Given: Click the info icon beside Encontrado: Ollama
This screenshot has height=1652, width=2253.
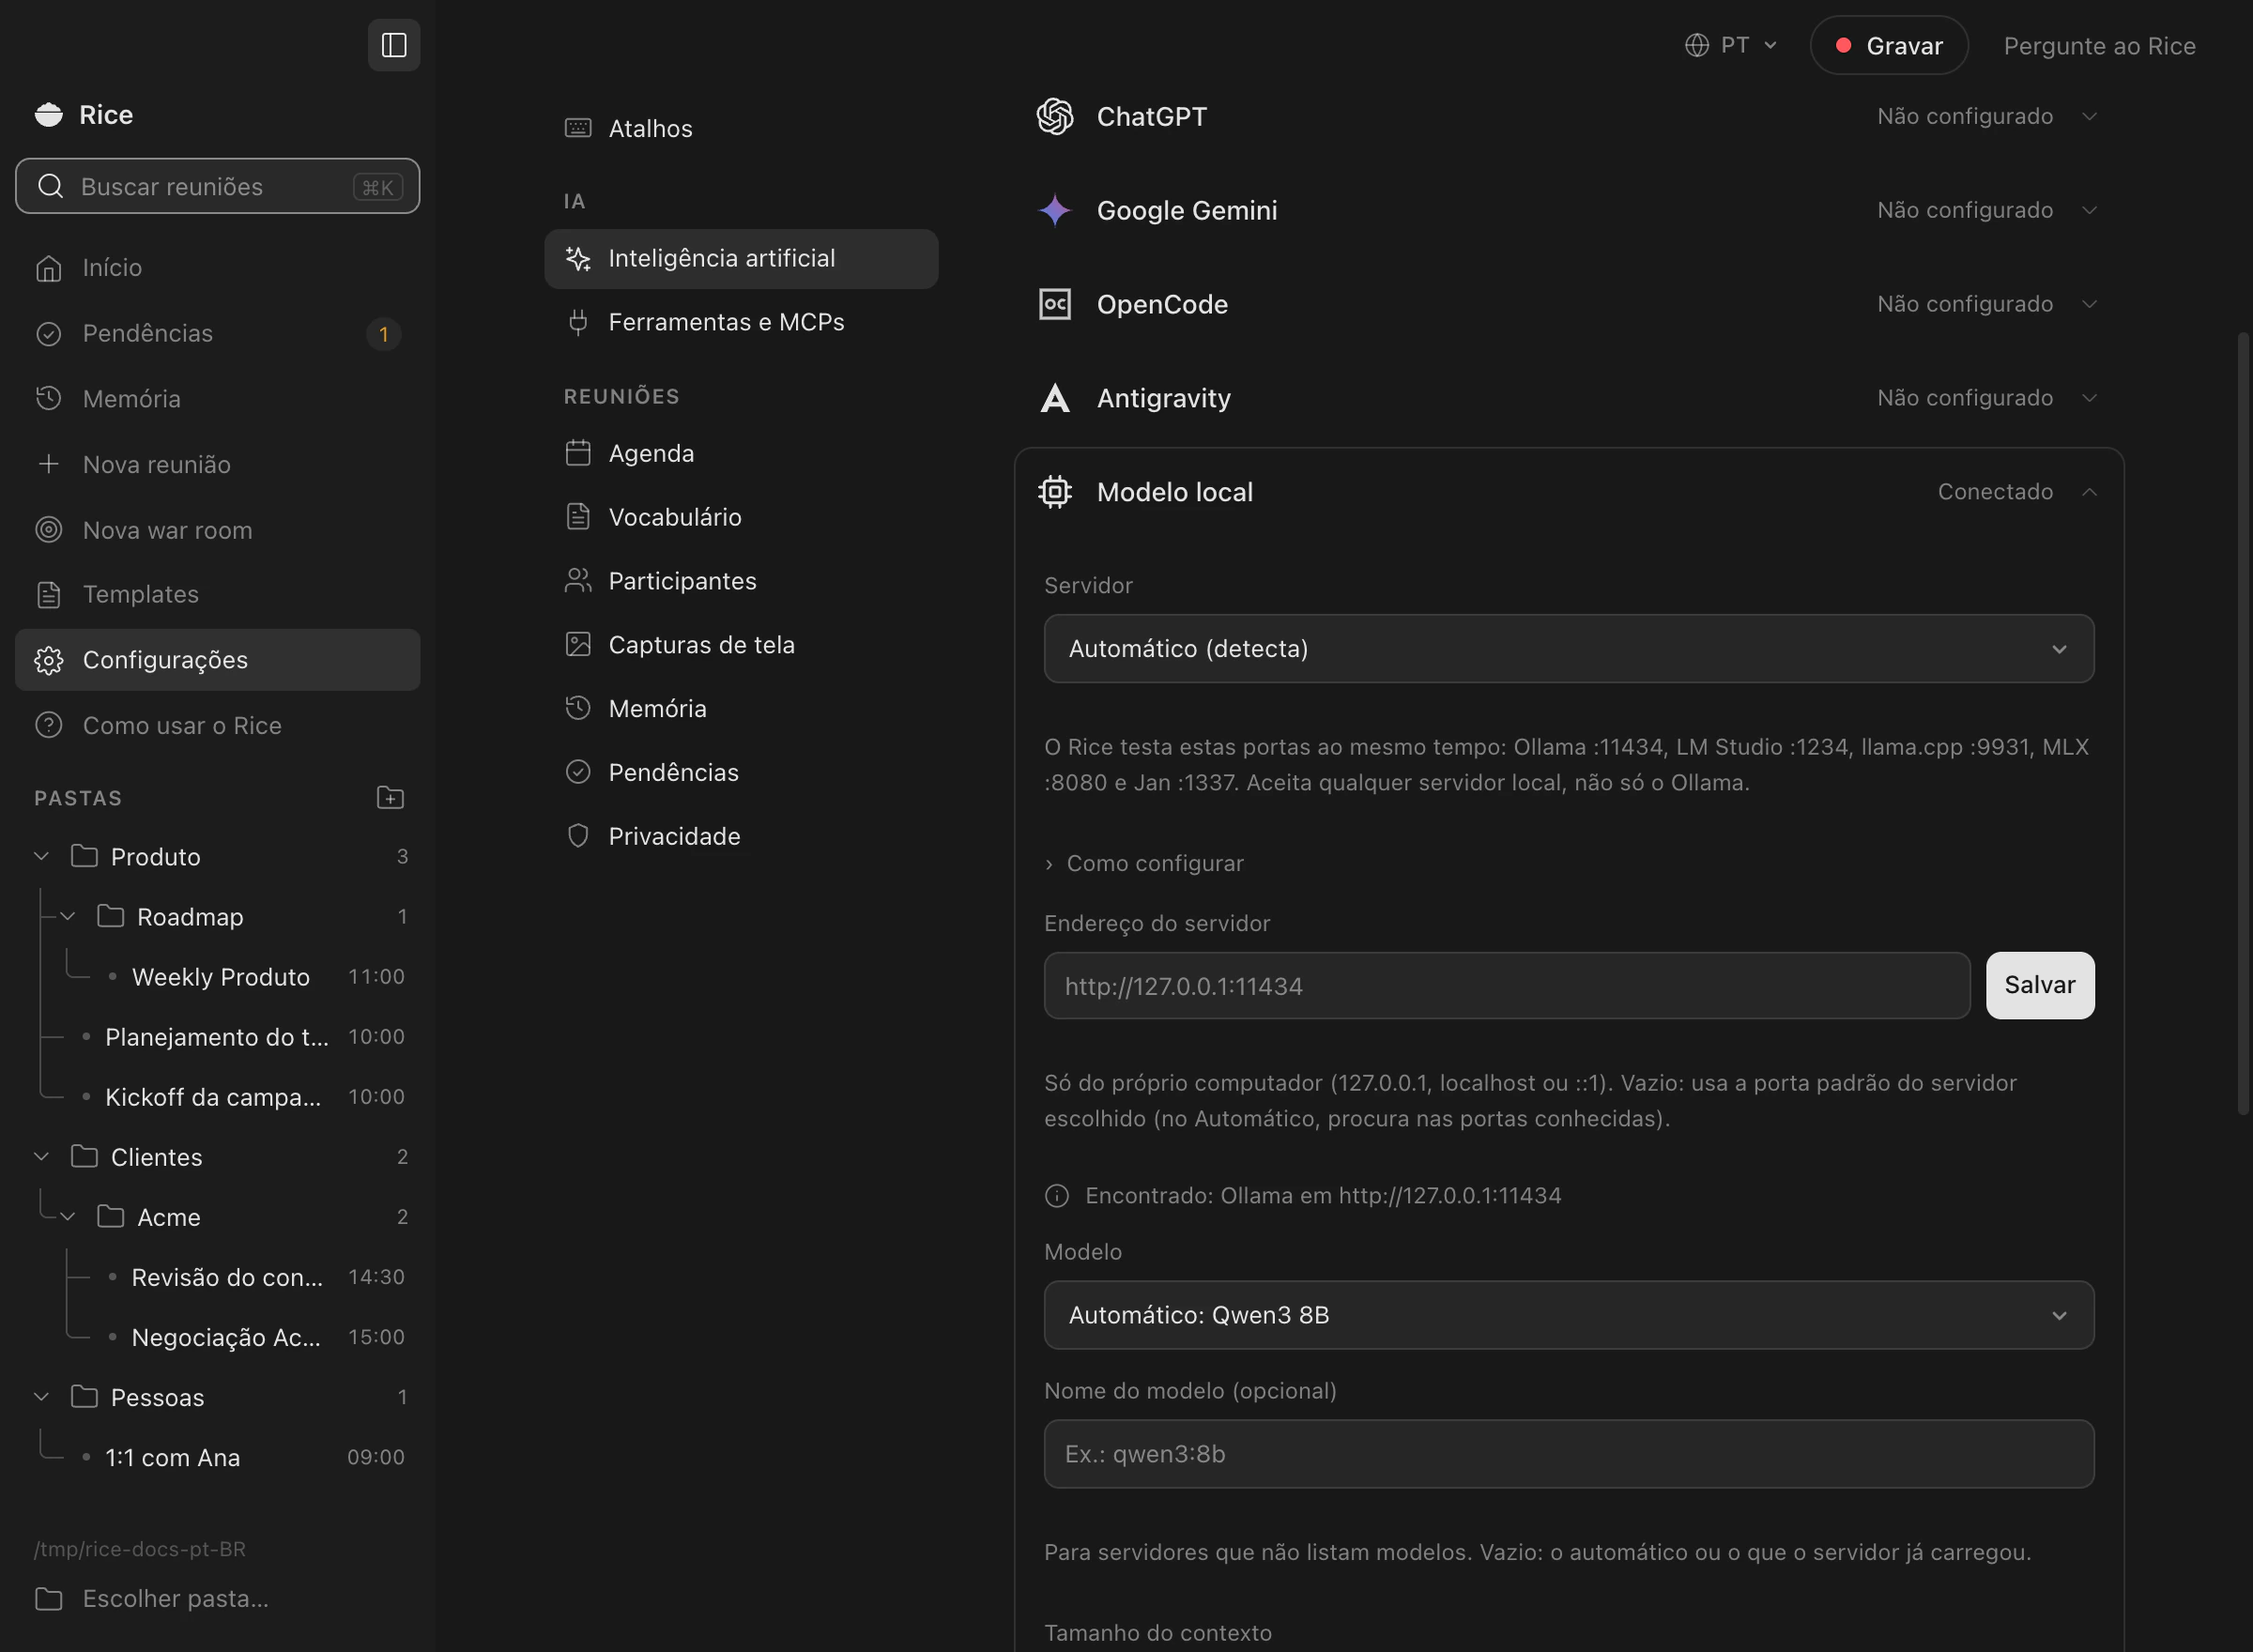Looking at the screenshot, I should (x=1057, y=1195).
